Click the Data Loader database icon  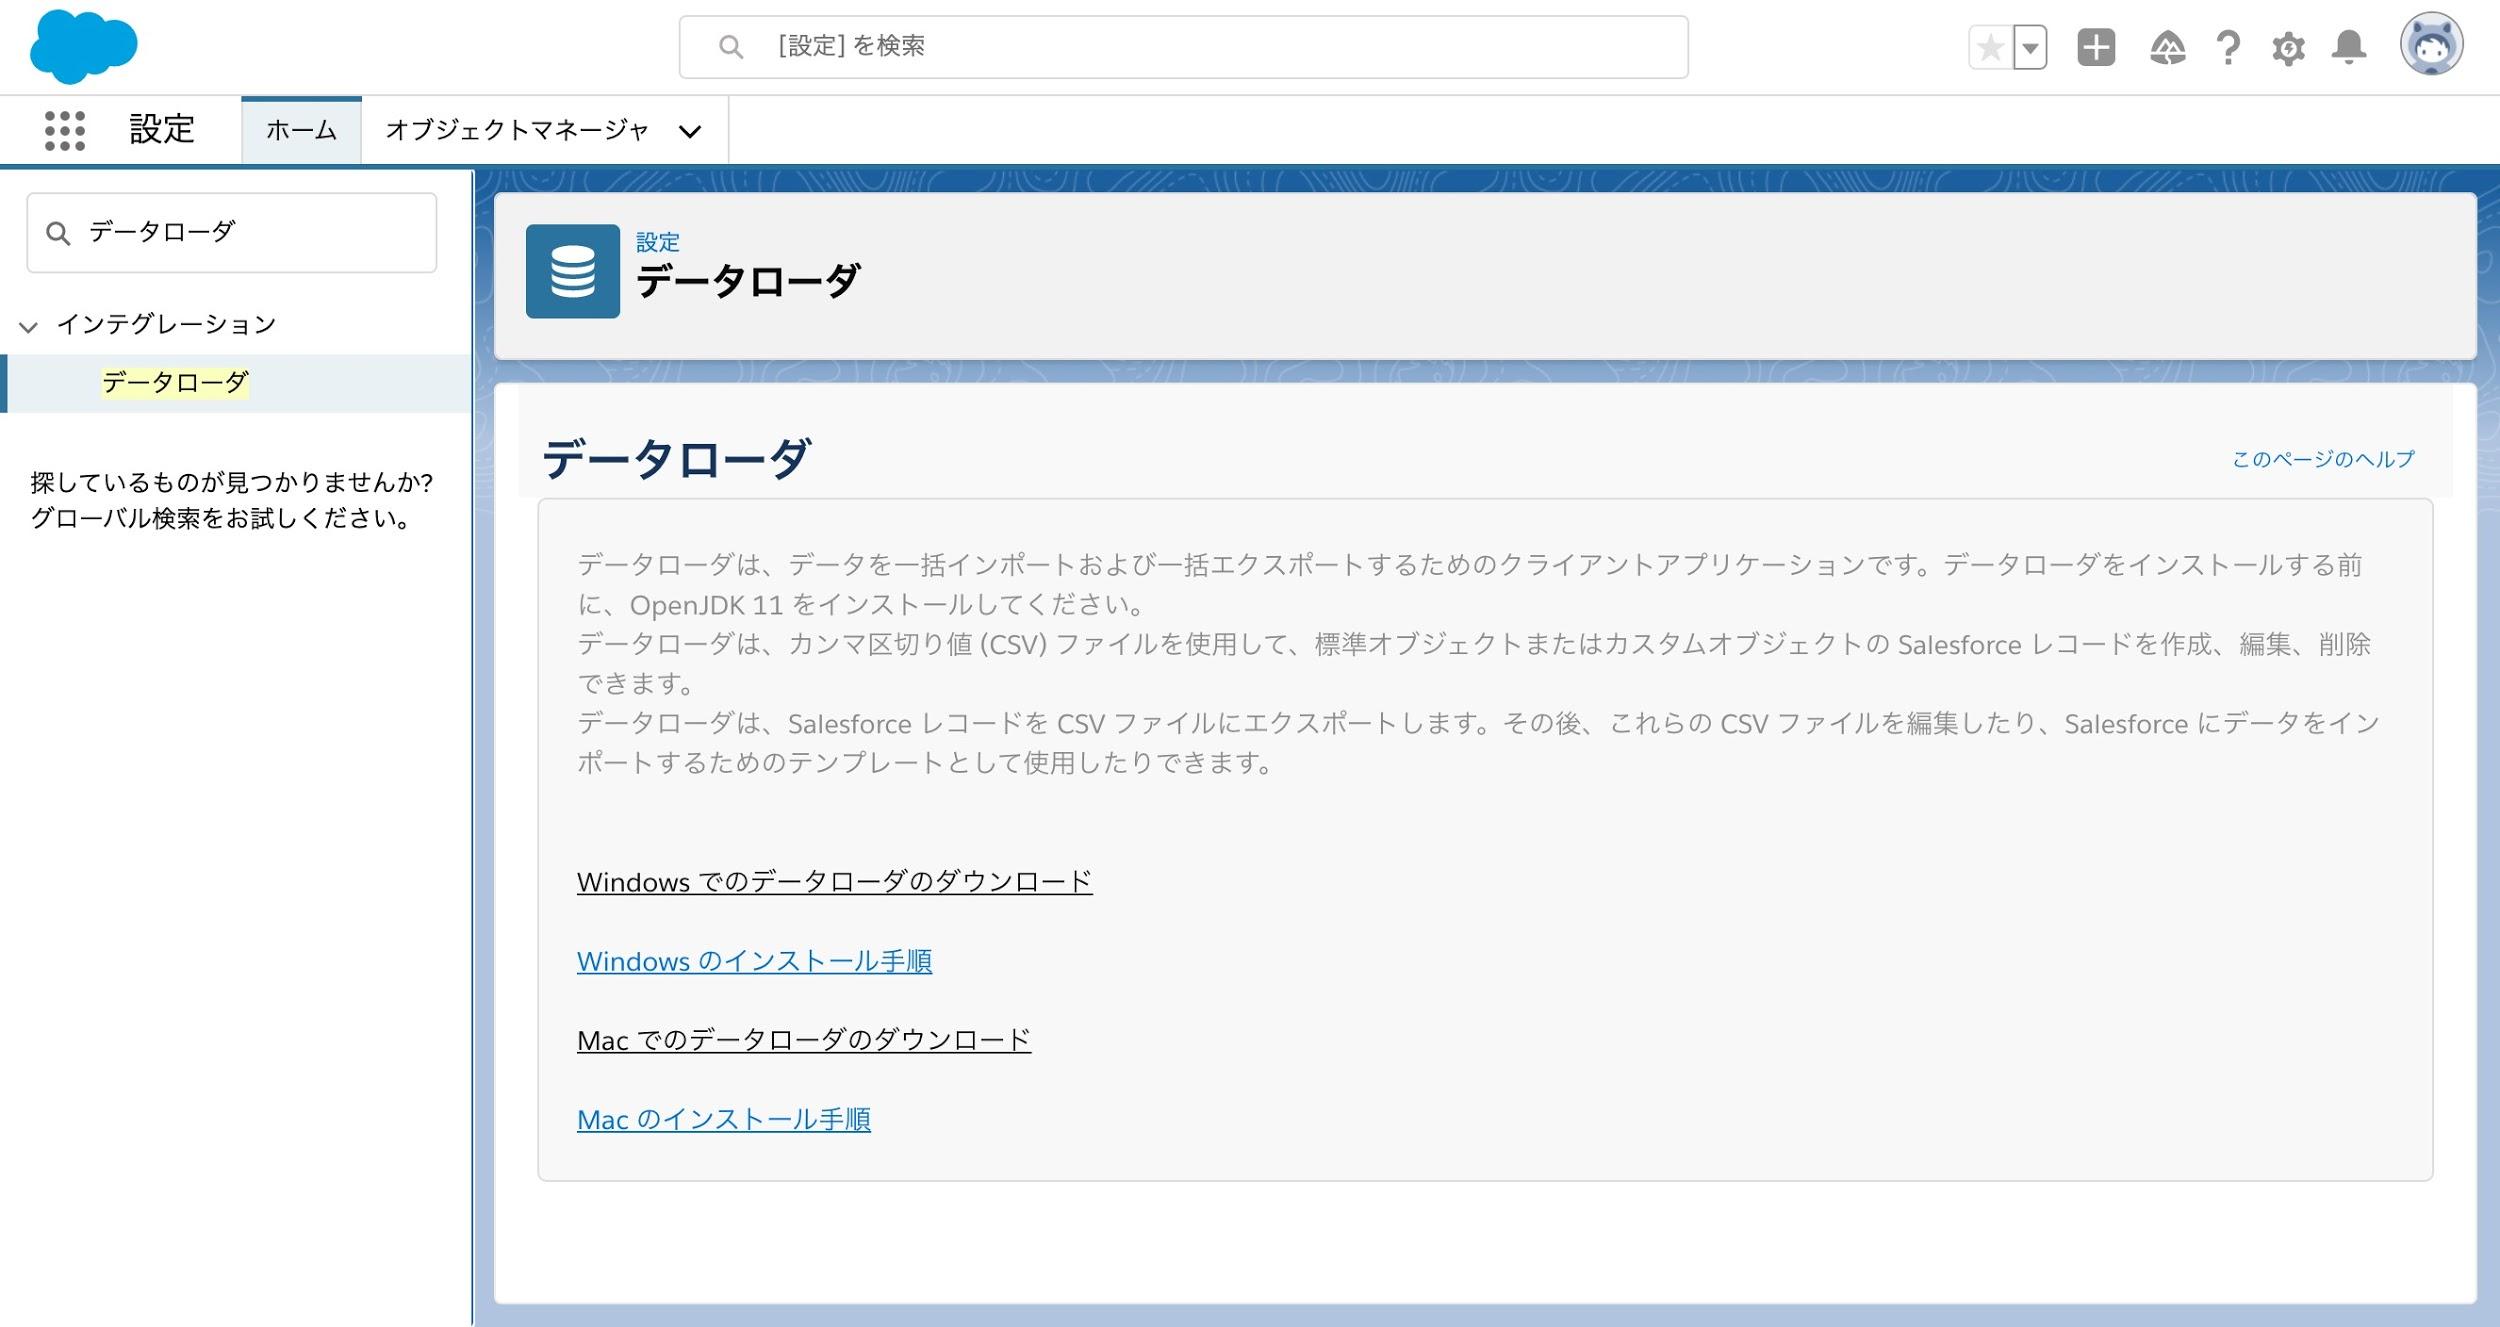click(x=573, y=271)
